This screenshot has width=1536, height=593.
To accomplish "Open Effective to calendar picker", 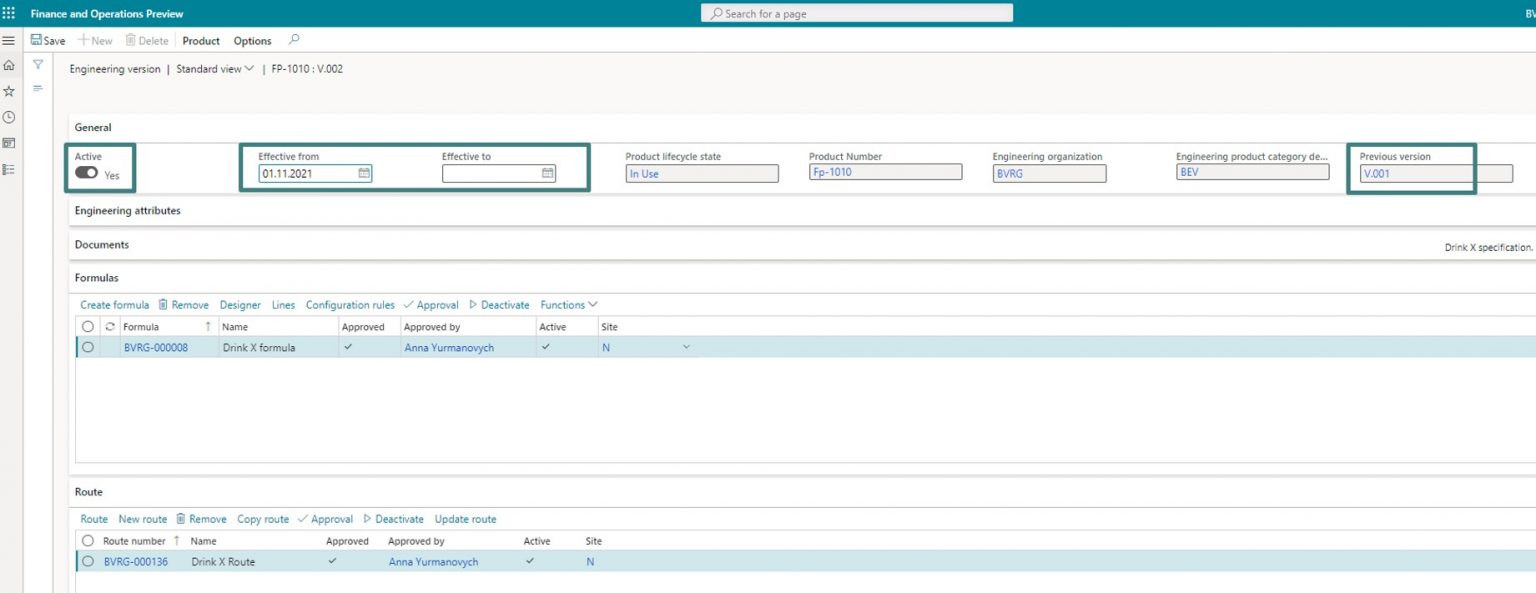I will (548, 173).
